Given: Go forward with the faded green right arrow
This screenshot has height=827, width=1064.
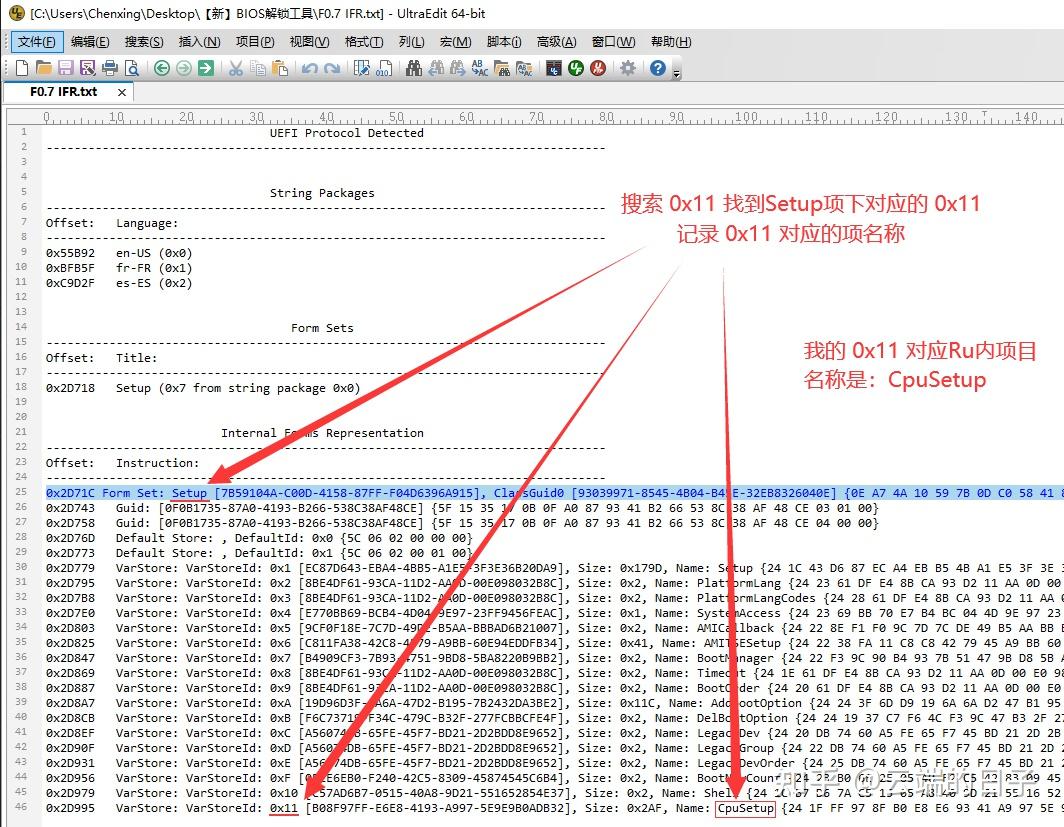Looking at the screenshot, I should (x=184, y=68).
